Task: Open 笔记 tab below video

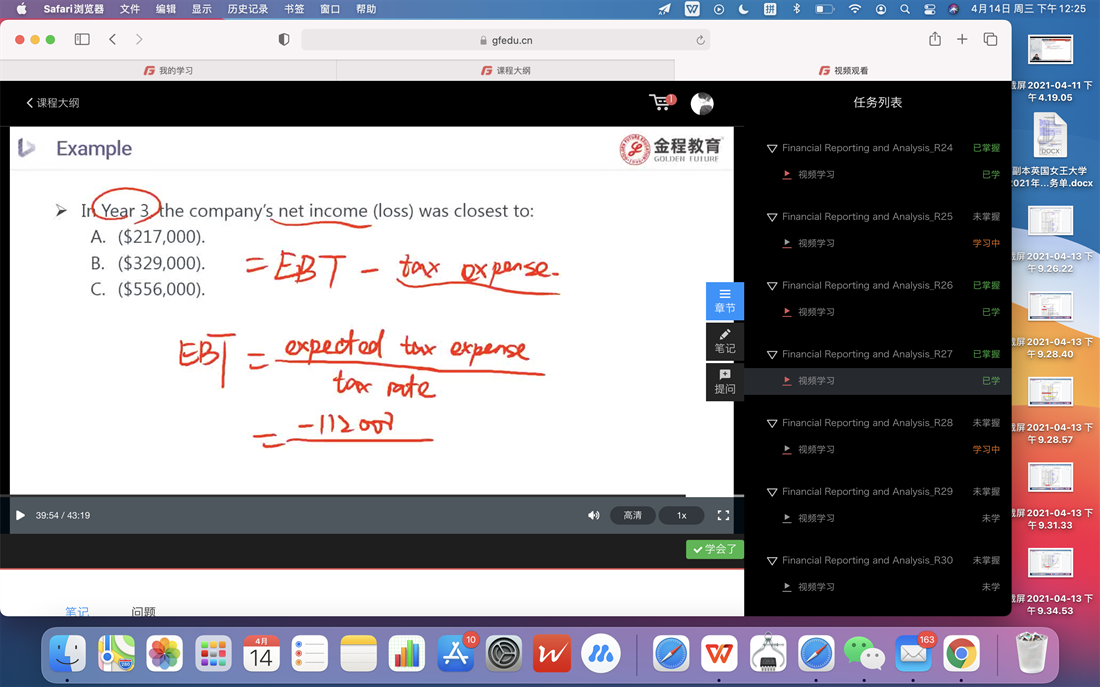Action: coord(76,612)
